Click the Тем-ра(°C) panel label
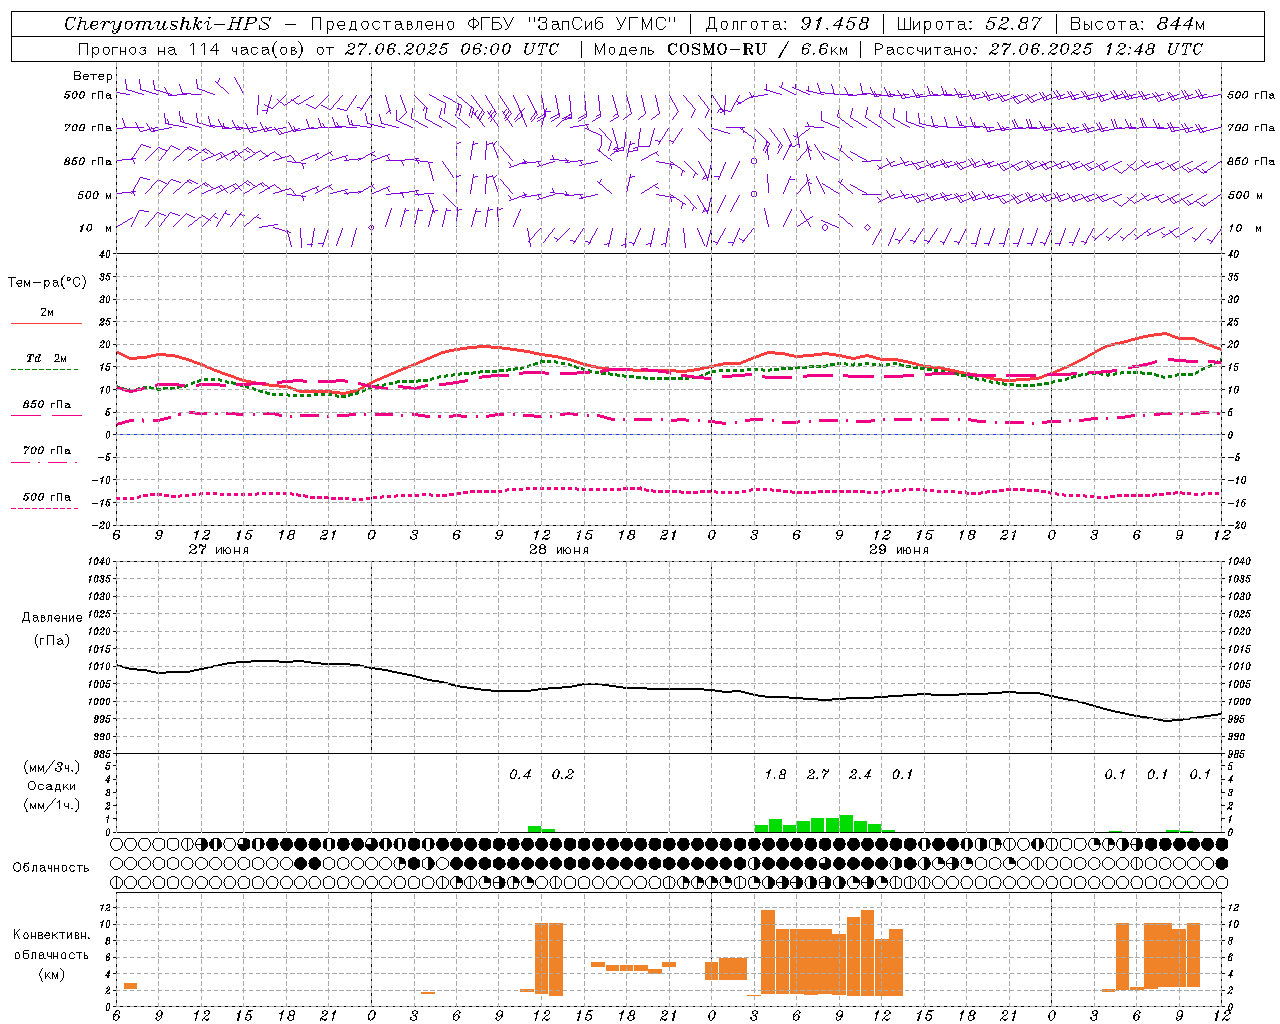The height and width of the screenshot is (1024, 1280). click(x=47, y=283)
